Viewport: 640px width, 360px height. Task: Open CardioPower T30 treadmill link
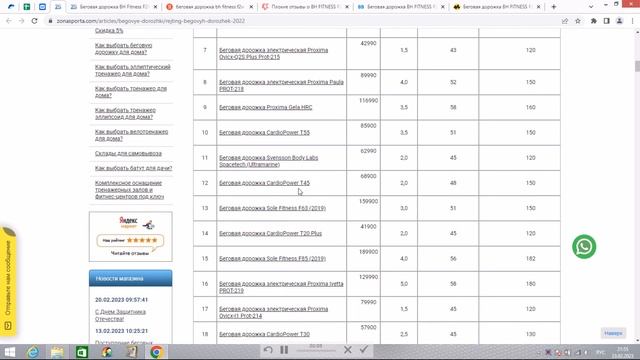coord(264,334)
